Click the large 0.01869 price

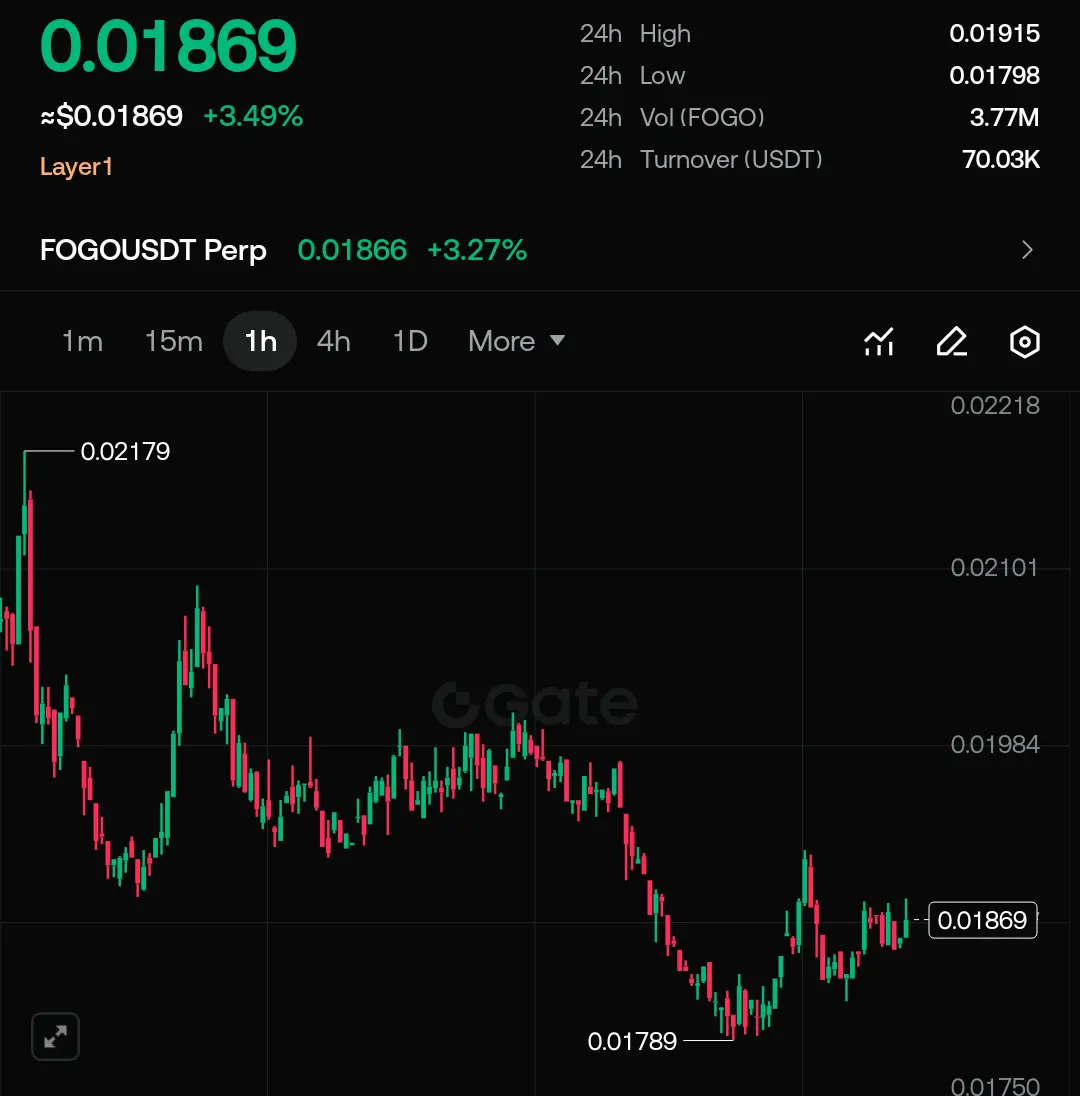click(x=168, y=46)
